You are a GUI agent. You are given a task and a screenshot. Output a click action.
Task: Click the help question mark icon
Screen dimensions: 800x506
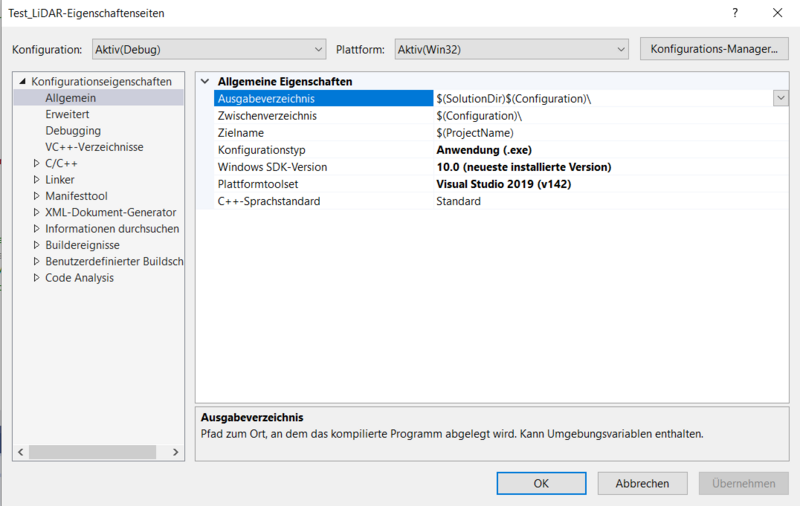click(x=735, y=13)
